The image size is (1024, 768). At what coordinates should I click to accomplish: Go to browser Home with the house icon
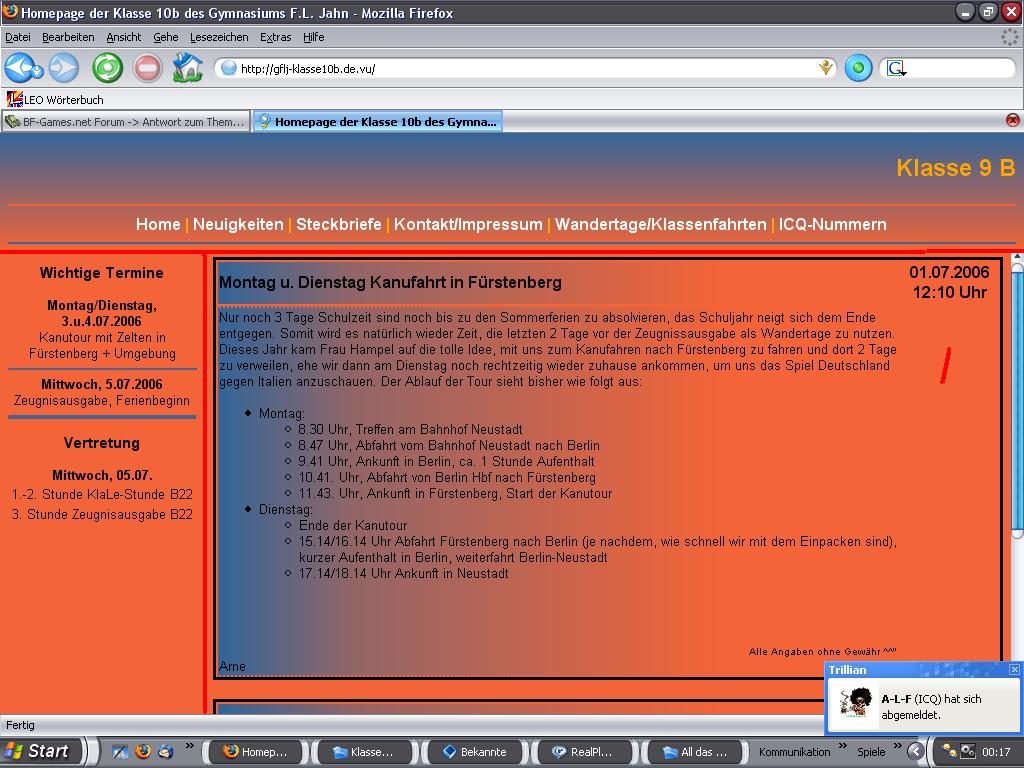(x=187, y=68)
